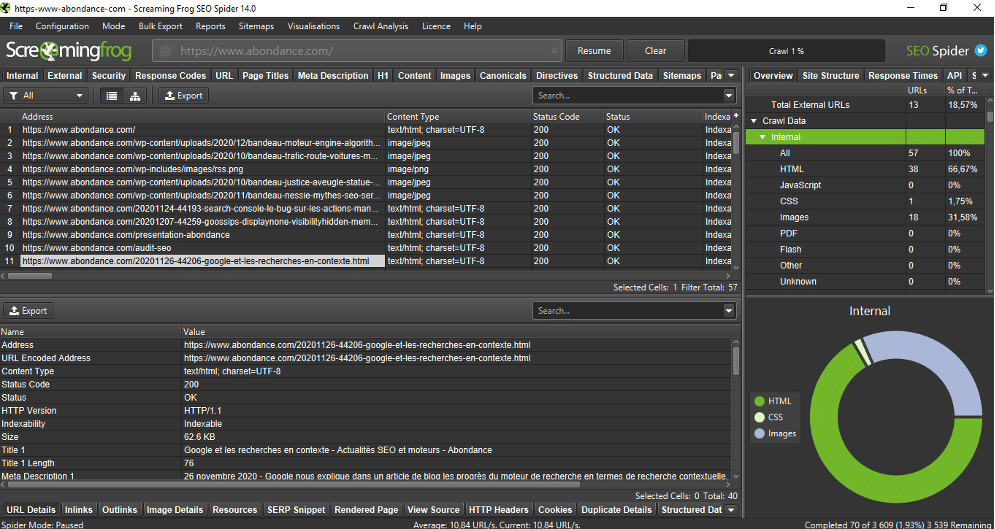Open the Reports menu
Screen dimensions: 995x529
click(x=211, y=26)
